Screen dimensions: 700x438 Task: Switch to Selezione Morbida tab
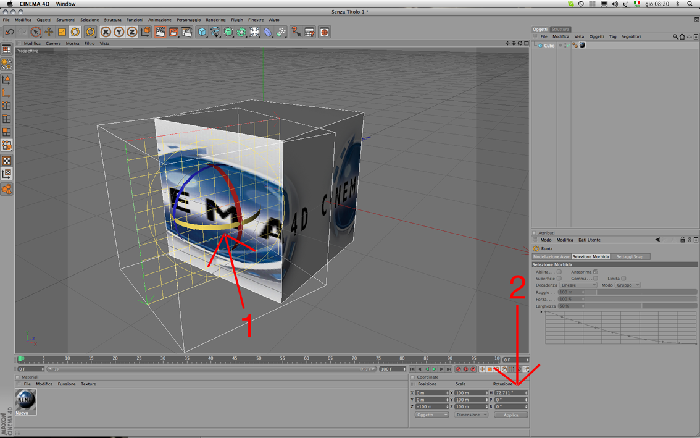pyautogui.click(x=591, y=257)
